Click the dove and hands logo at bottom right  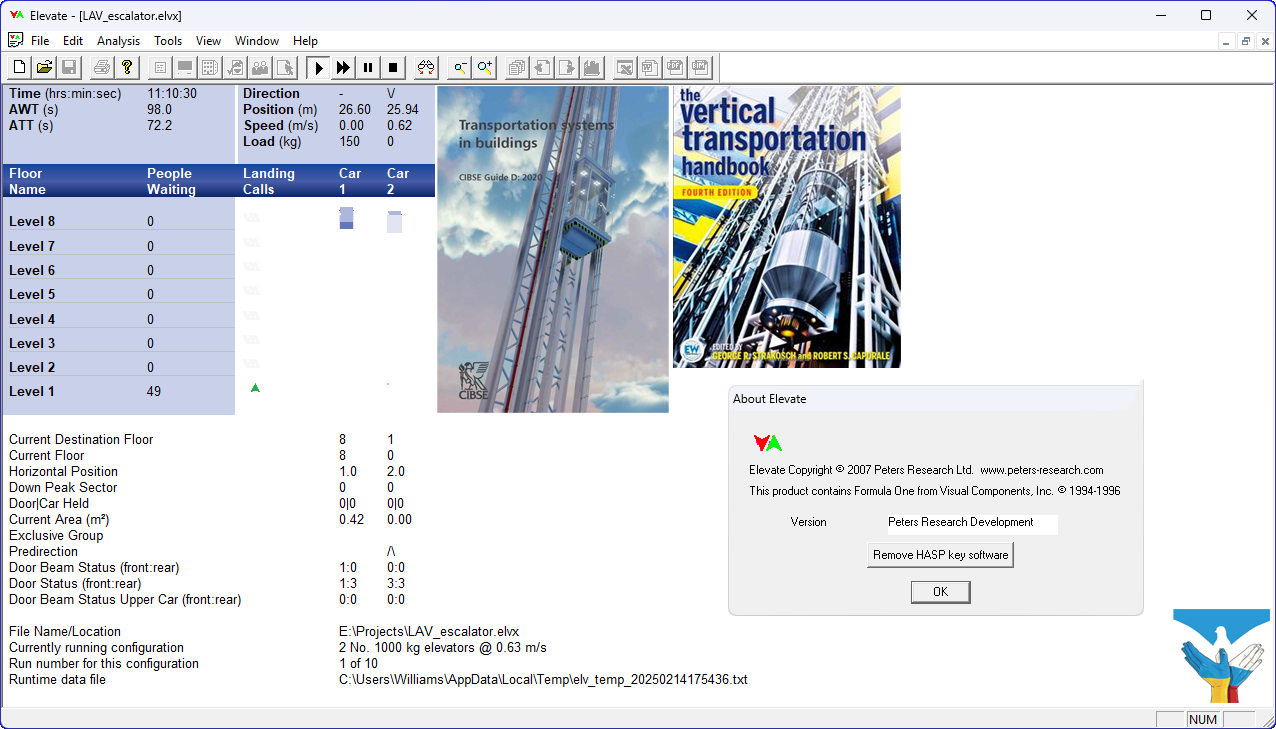coord(1222,656)
